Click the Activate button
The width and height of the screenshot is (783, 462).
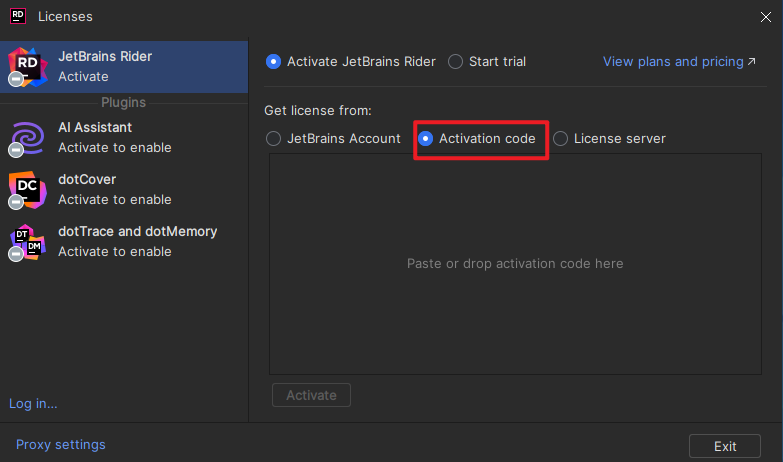tap(311, 395)
